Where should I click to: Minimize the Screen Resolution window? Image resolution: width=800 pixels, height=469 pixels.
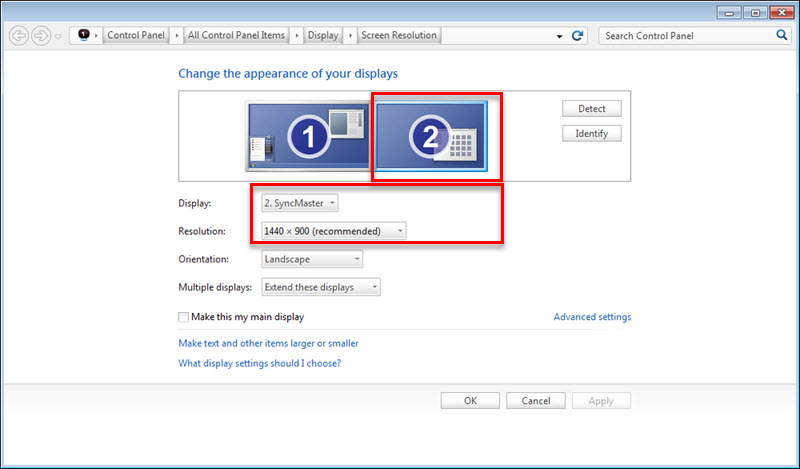730,13
